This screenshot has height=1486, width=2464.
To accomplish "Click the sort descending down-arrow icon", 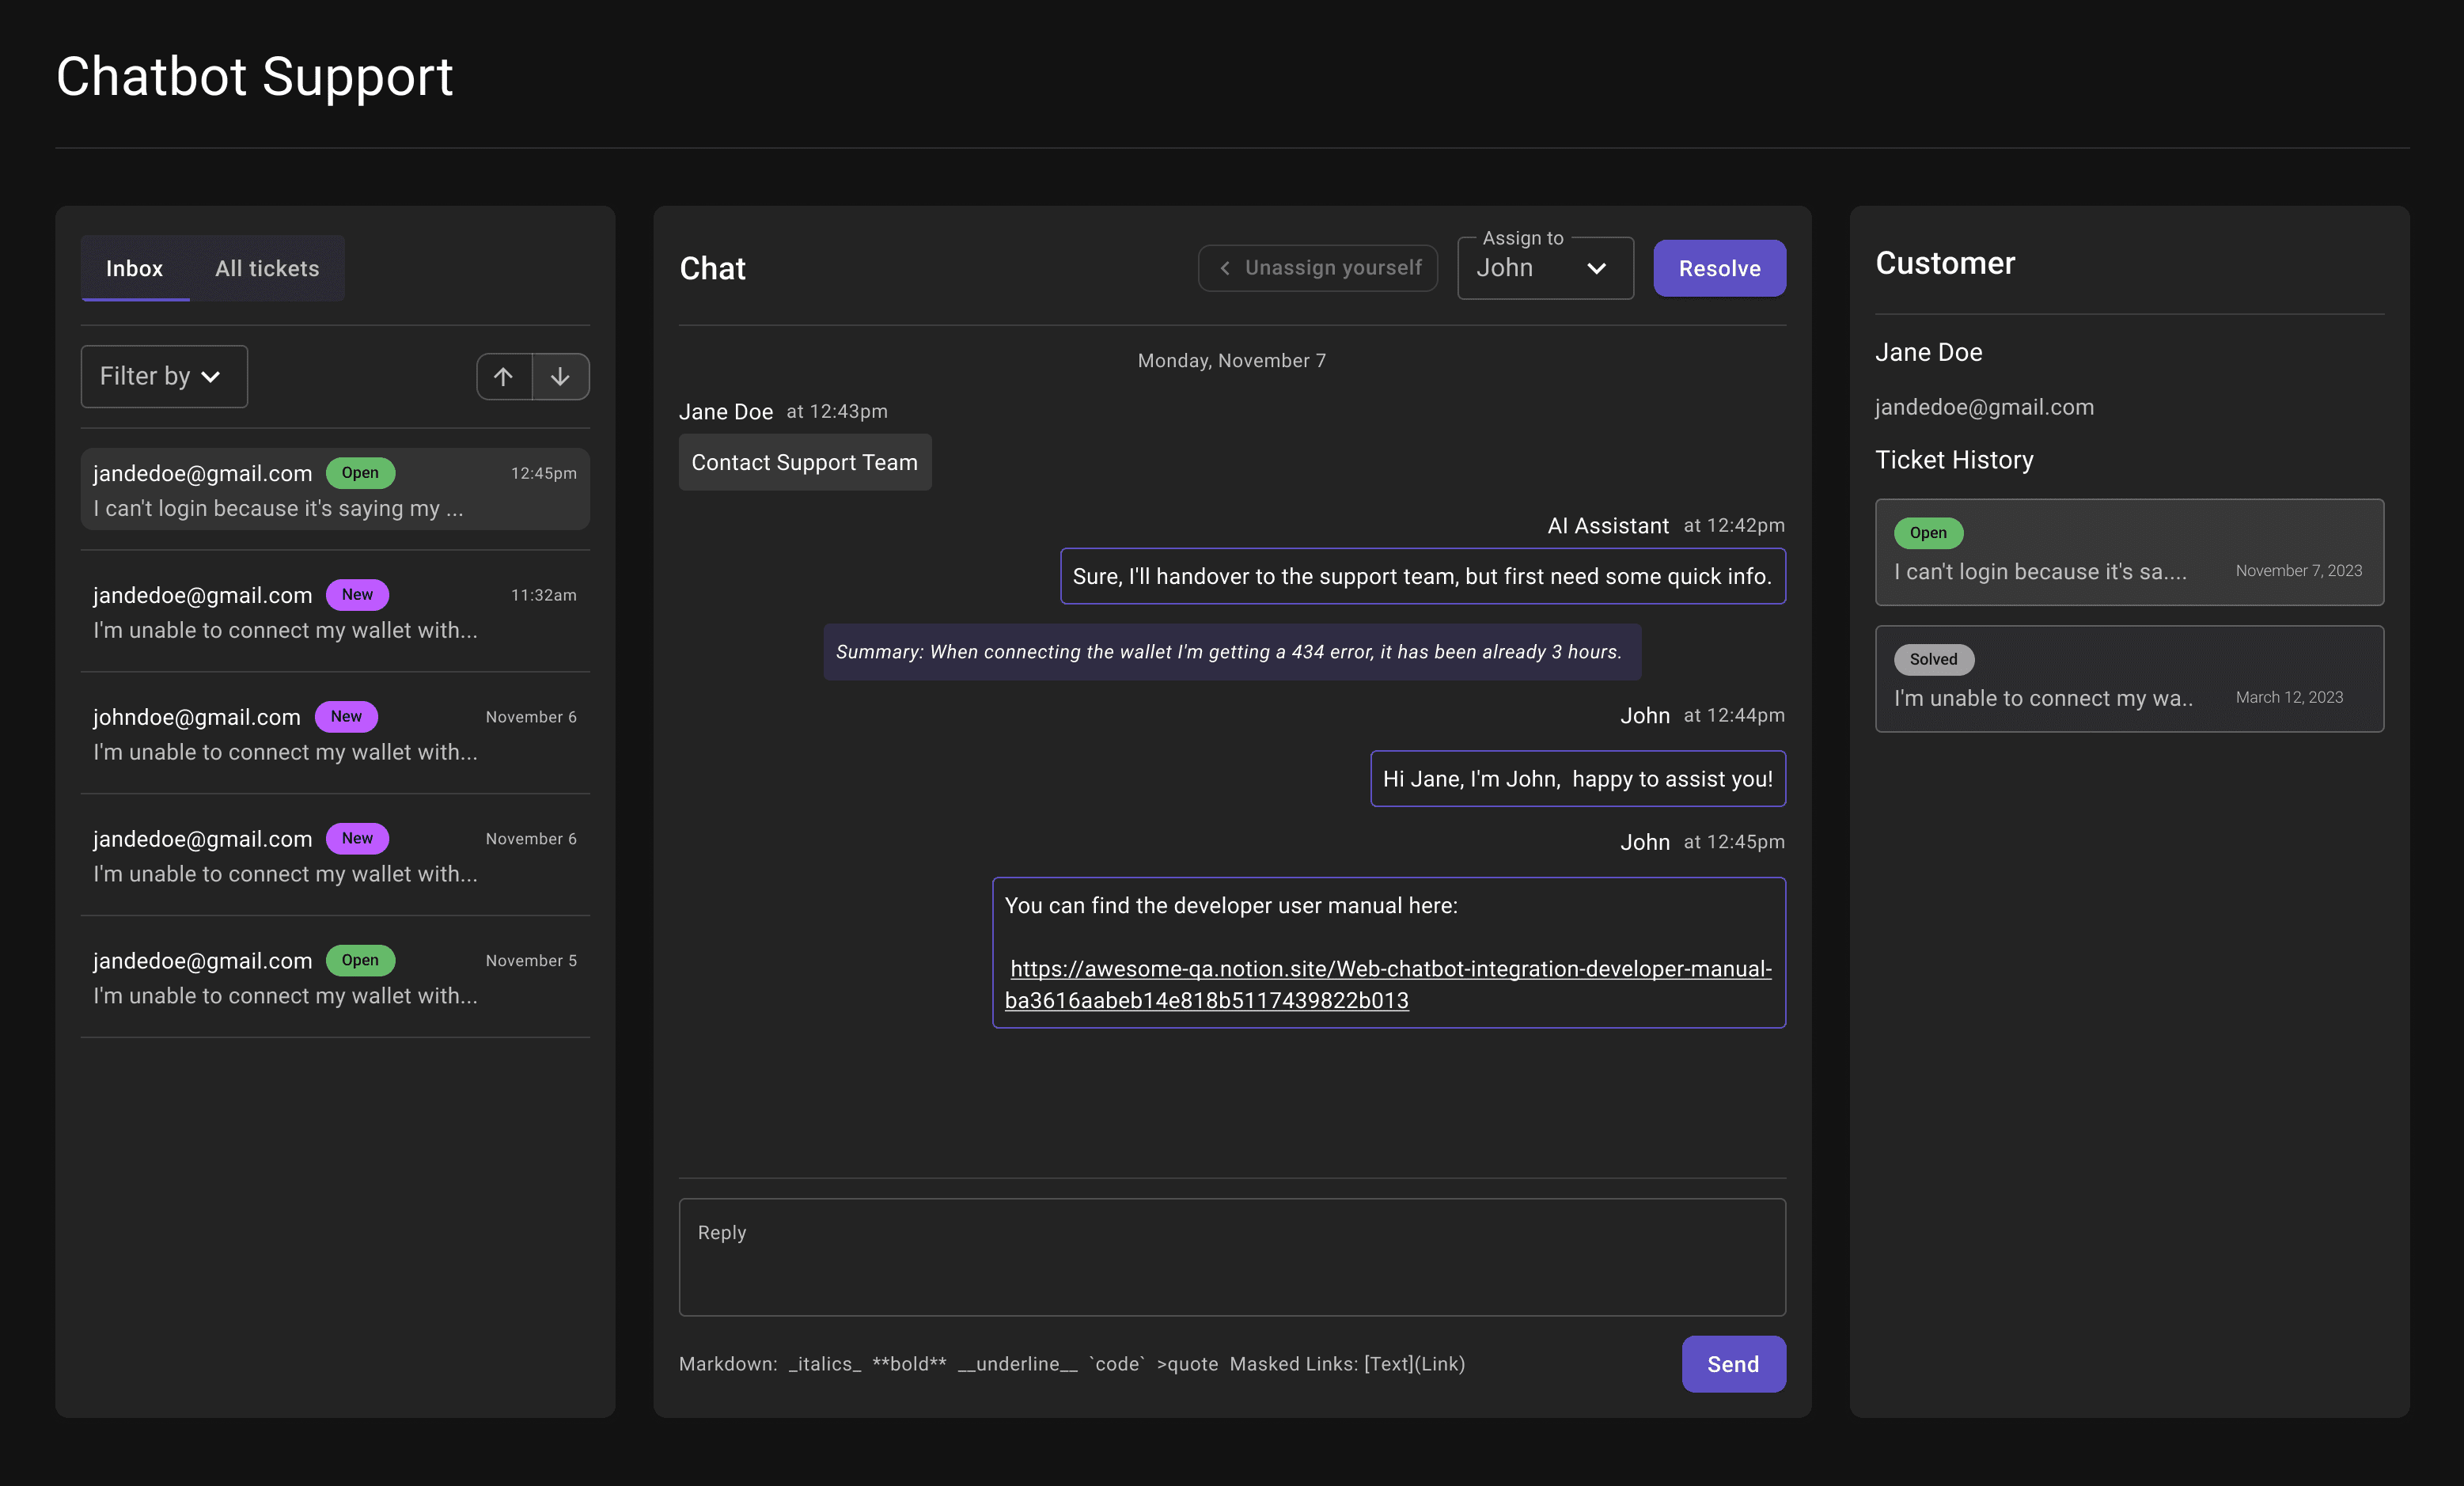I will [560, 377].
